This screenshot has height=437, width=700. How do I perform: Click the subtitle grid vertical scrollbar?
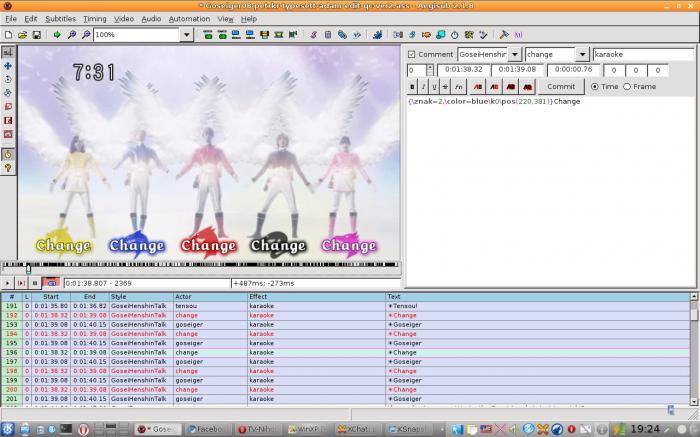[694, 349]
